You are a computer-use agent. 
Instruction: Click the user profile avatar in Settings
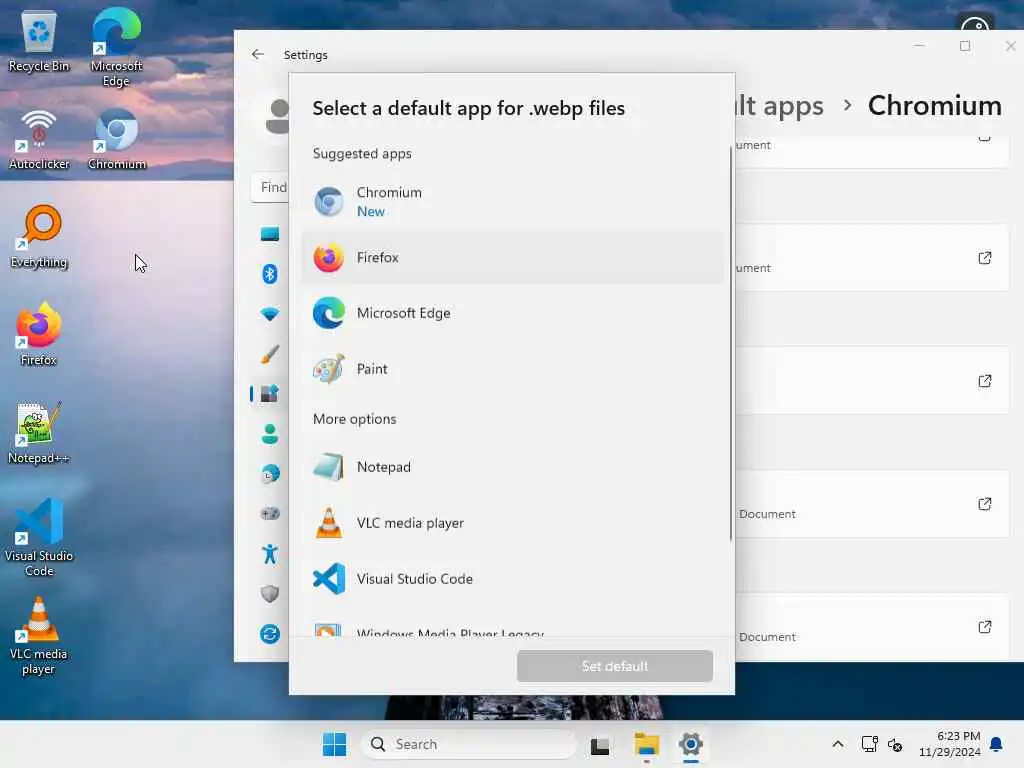[278, 117]
